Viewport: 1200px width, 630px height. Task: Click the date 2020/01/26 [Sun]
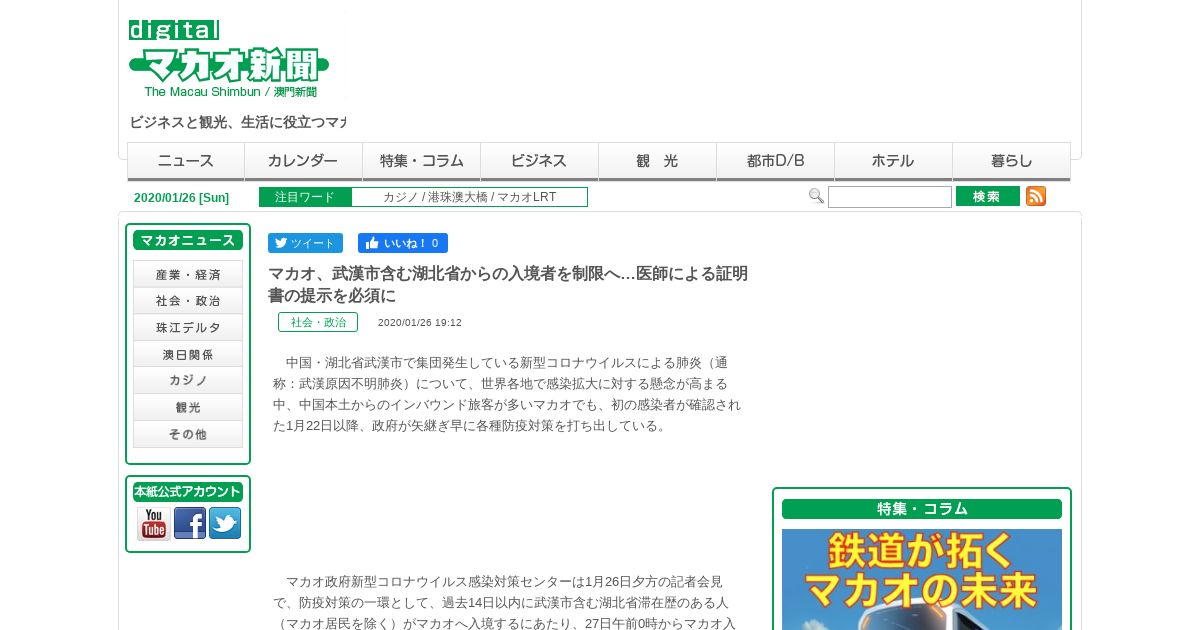click(x=182, y=198)
